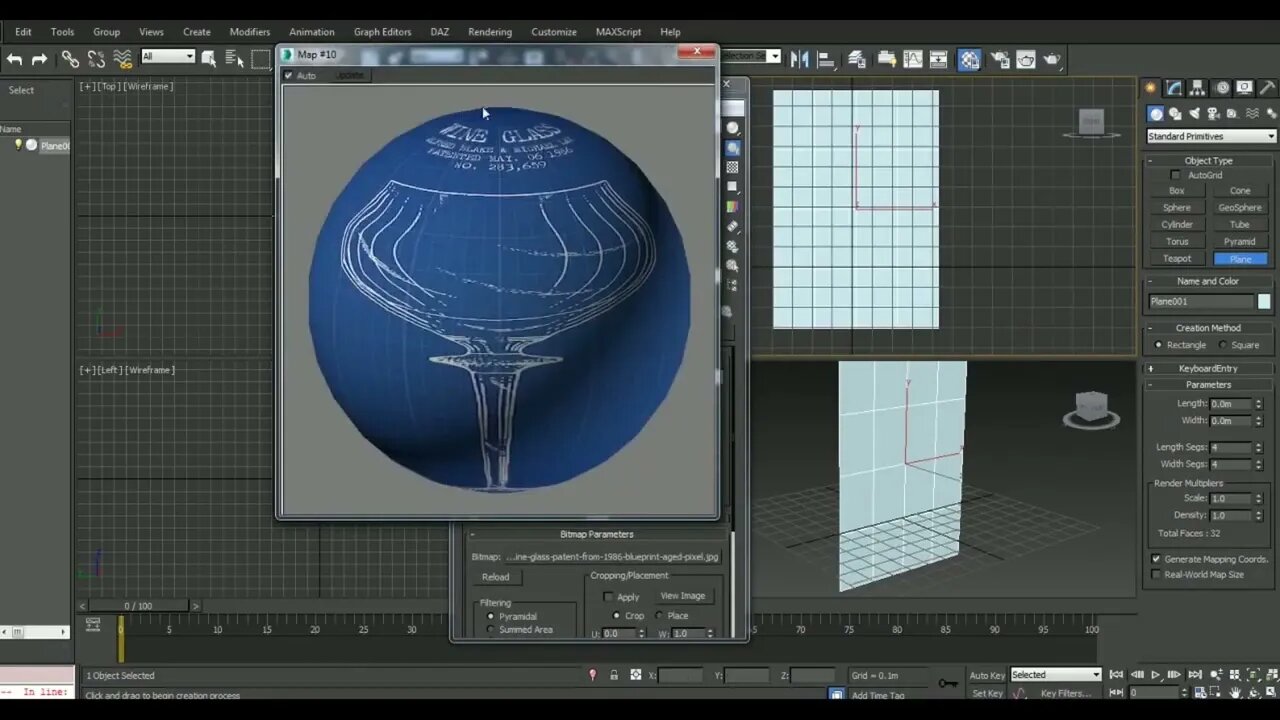The image size is (1280, 720).
Task: Toggle Generate Mapping Coords checkbox
Action: click(x=1156, y=559)
